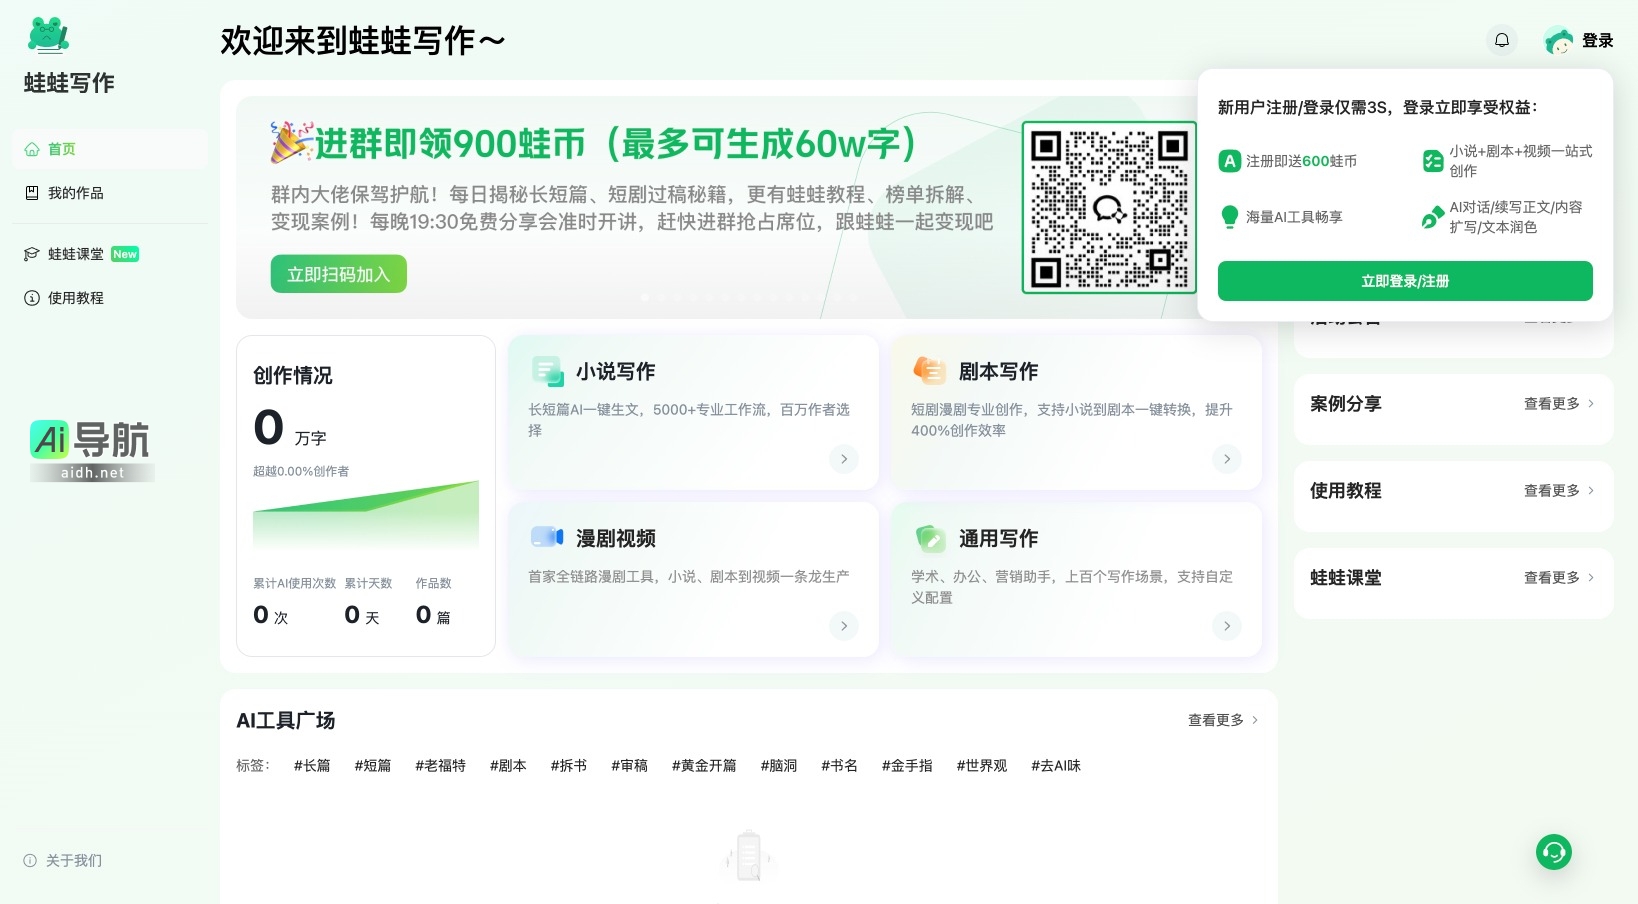This screenshot has height=904, width=1638.
Task: Open 我的作品 via its bookmark icon
Action: coord(32,193)
